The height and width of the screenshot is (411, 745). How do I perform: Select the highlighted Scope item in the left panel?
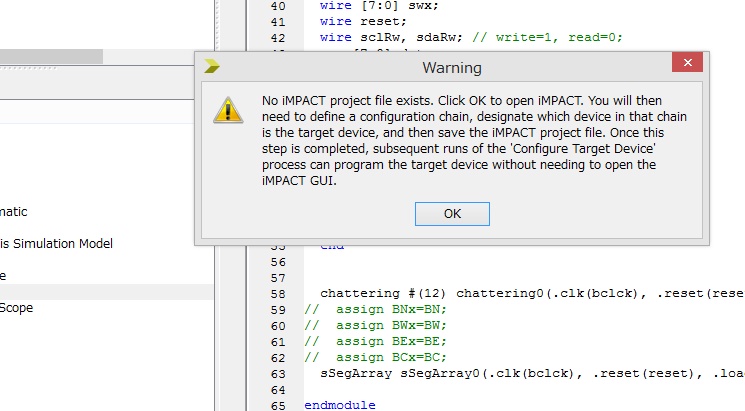[17, 308]
